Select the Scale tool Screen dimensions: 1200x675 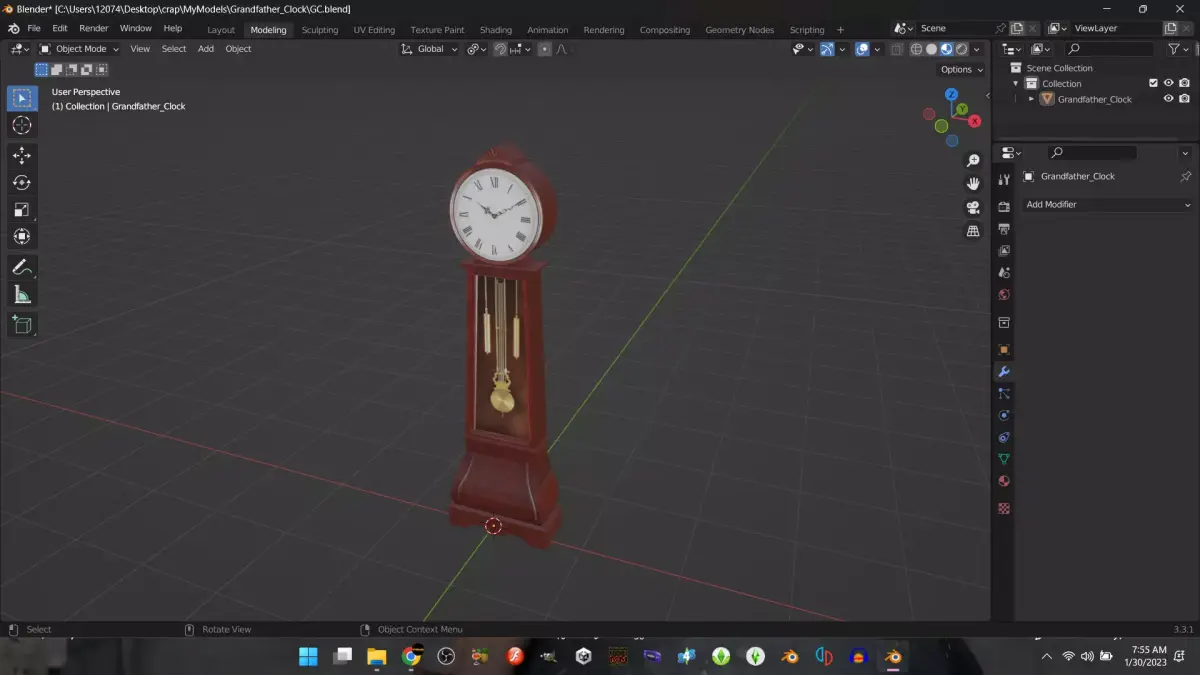click(22, 210)
